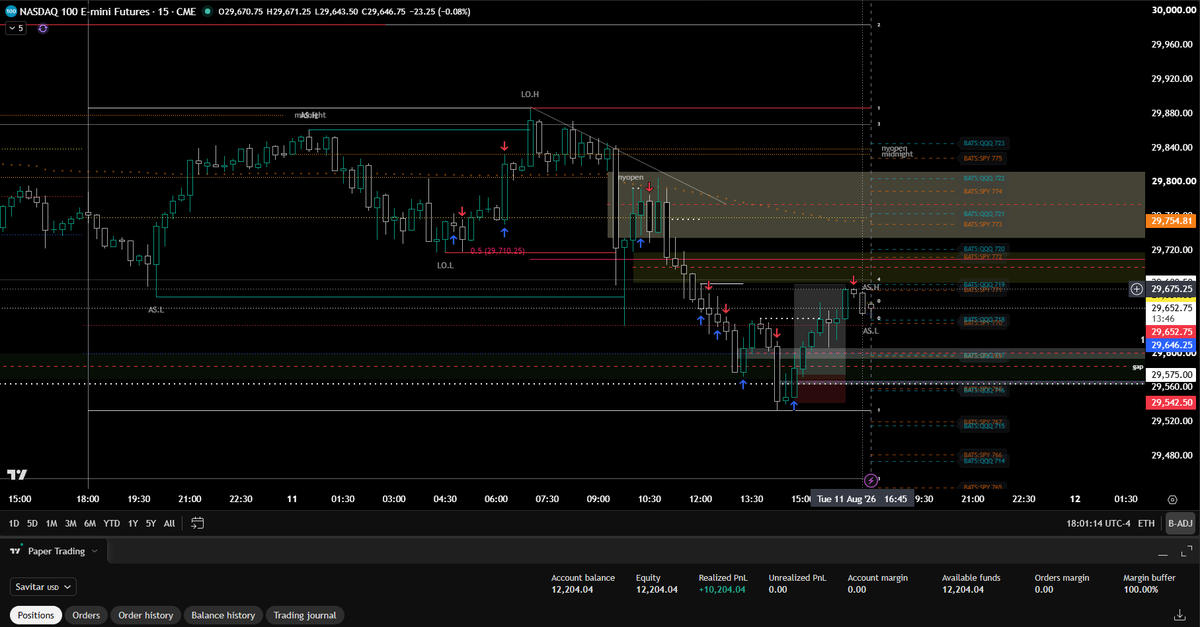Open the Savitar USD account dropdown
The width and height of the screenshot is (1200, 627).
(x=43, y=587)
